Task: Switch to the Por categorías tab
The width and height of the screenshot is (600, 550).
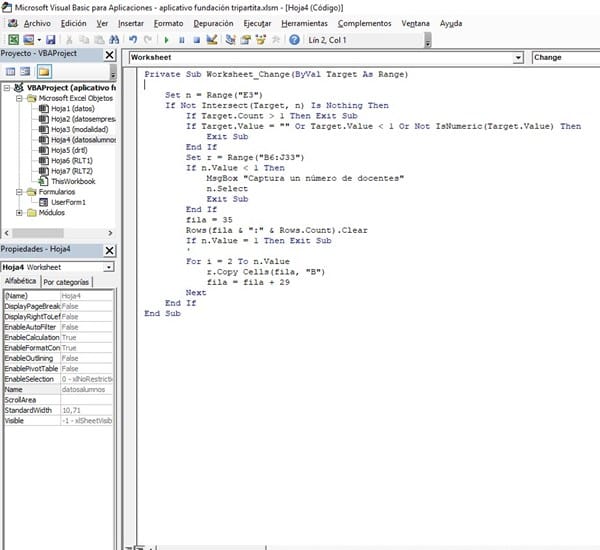Action: point(68,282)
